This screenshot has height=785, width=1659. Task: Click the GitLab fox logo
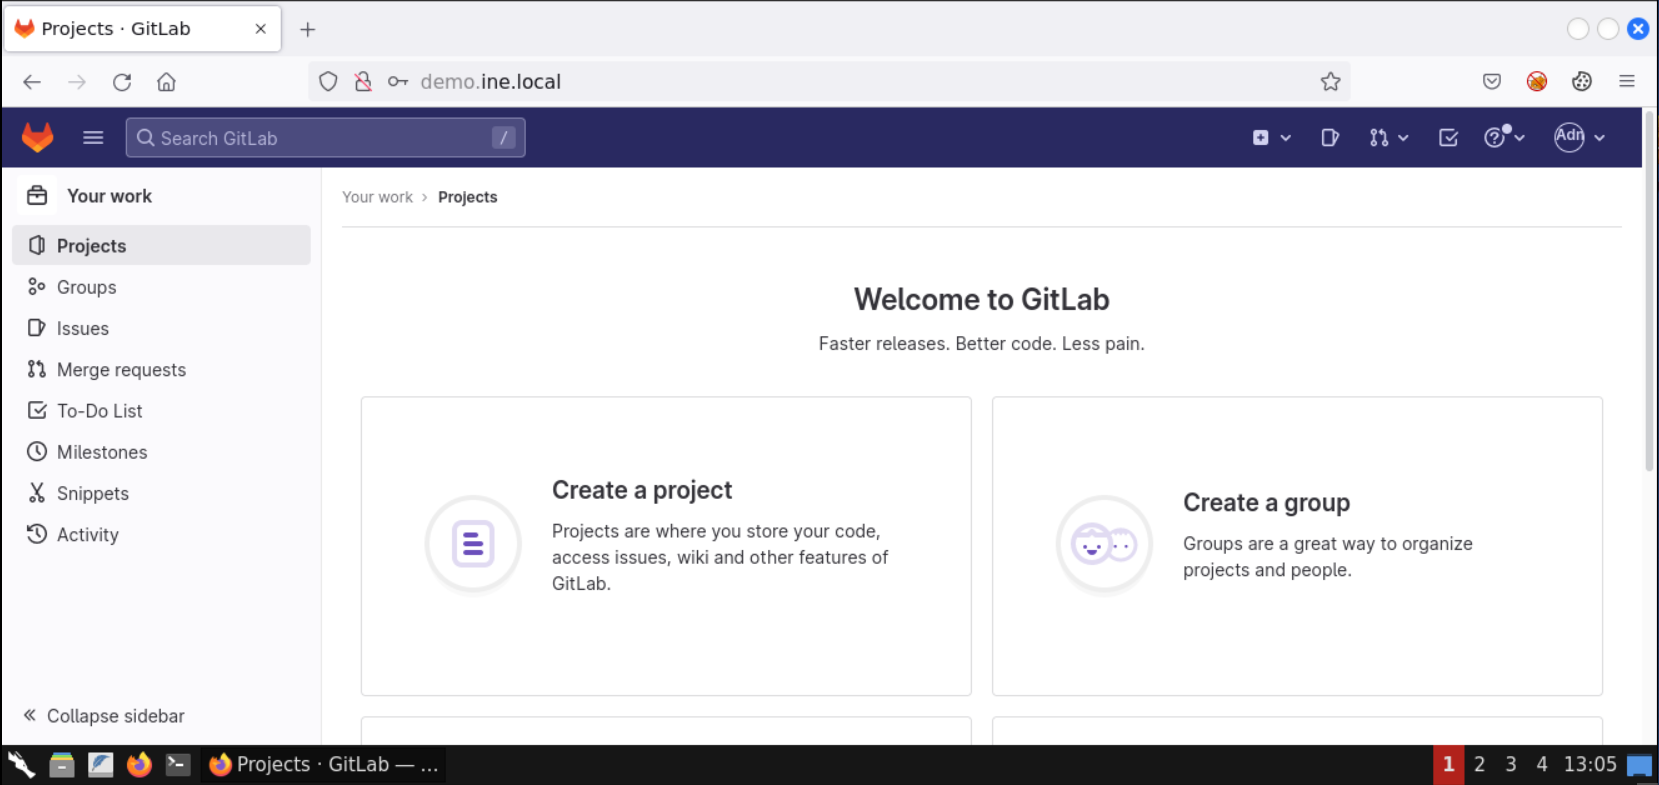click(38, 137)
